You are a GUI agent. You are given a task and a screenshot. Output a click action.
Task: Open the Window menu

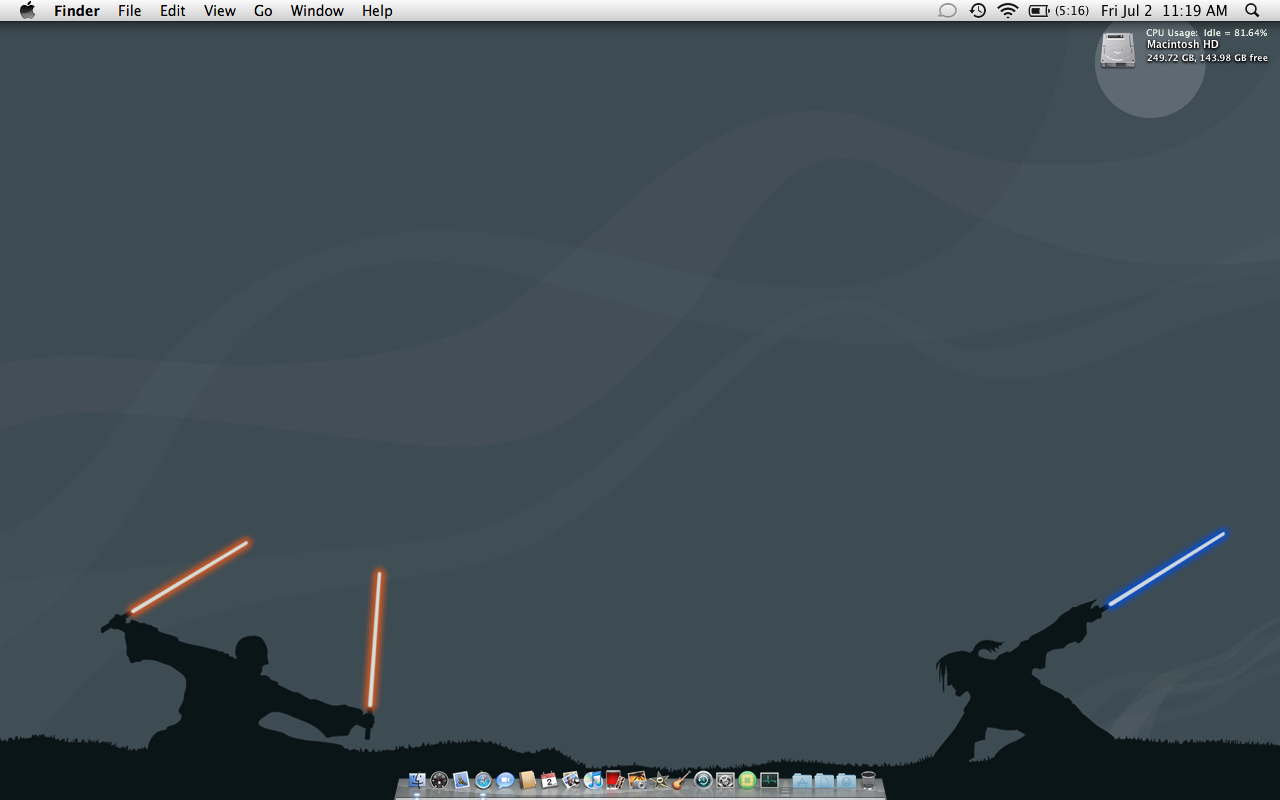coord(317,11)
